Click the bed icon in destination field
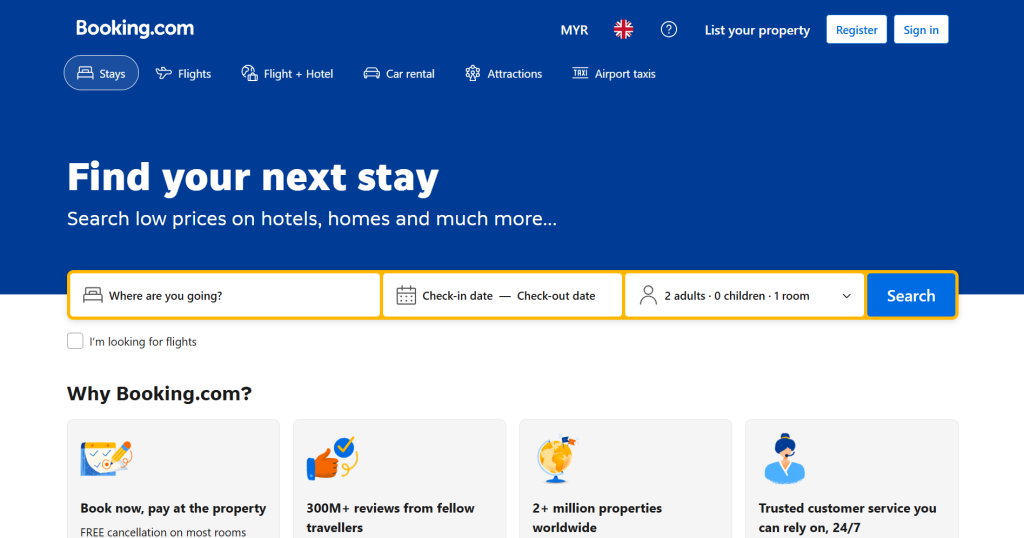This screenshot has width=1024, height=538. coord(93,295)
